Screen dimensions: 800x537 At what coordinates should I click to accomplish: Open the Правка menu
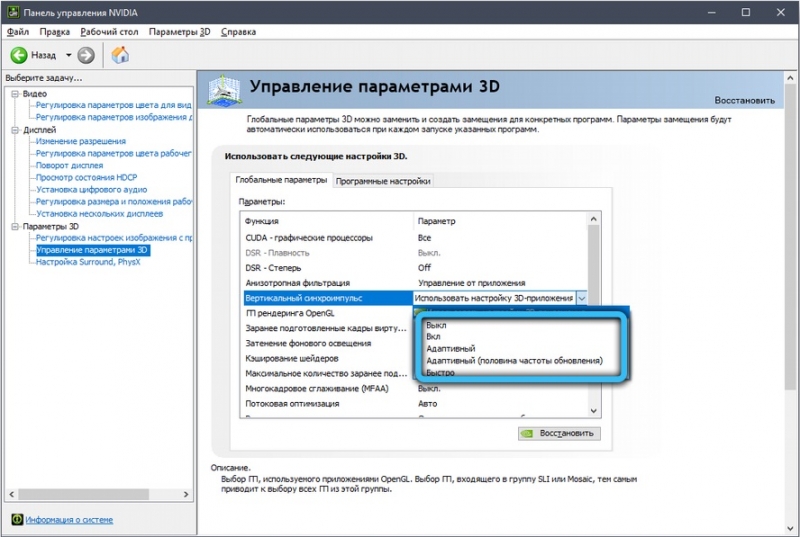point(55,32)
